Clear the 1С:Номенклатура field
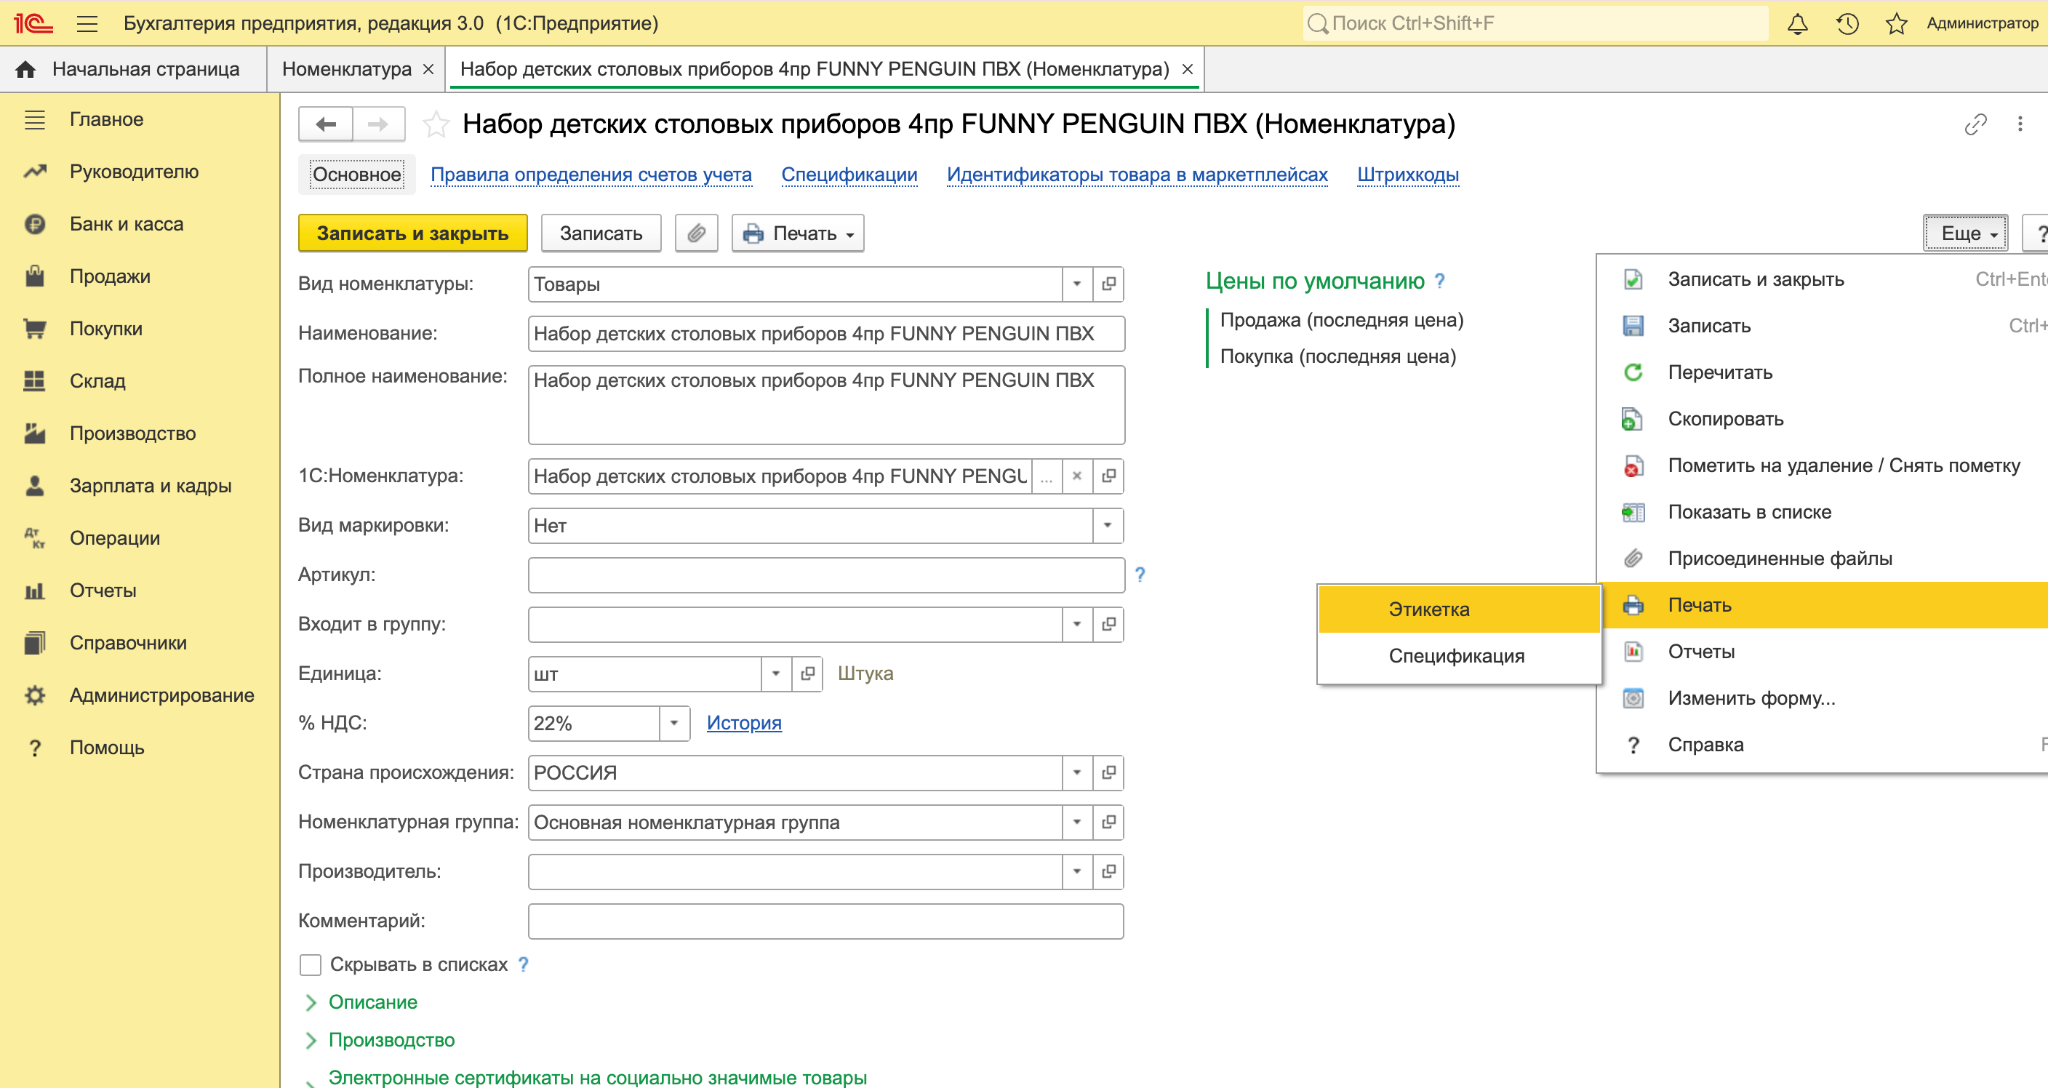2048x1088 pixels. click(x=1076, y=476)
